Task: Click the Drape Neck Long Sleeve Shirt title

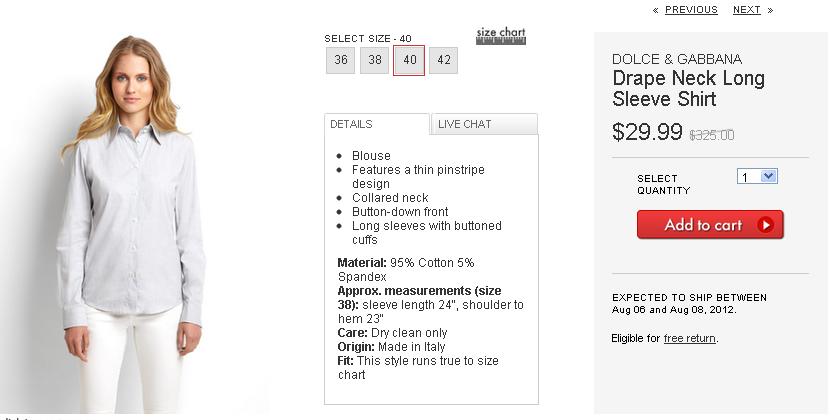Action: click(688, 89)
